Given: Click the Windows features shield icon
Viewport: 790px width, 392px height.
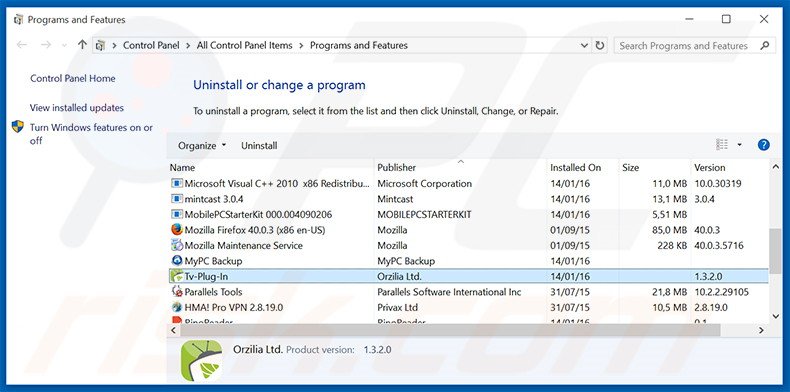Looking at the screenshot, I should [18, 126].
